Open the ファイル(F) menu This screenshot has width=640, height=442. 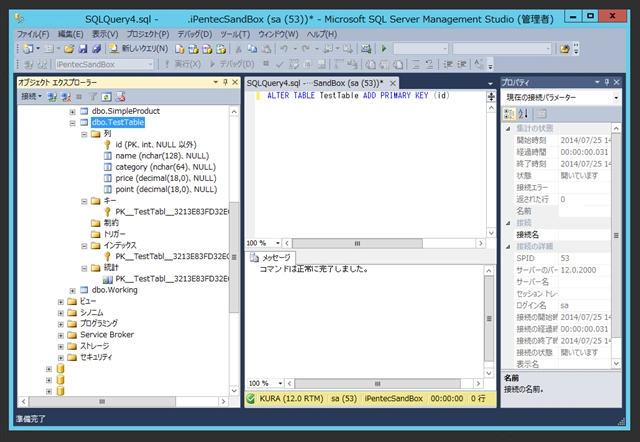(33, 34)
